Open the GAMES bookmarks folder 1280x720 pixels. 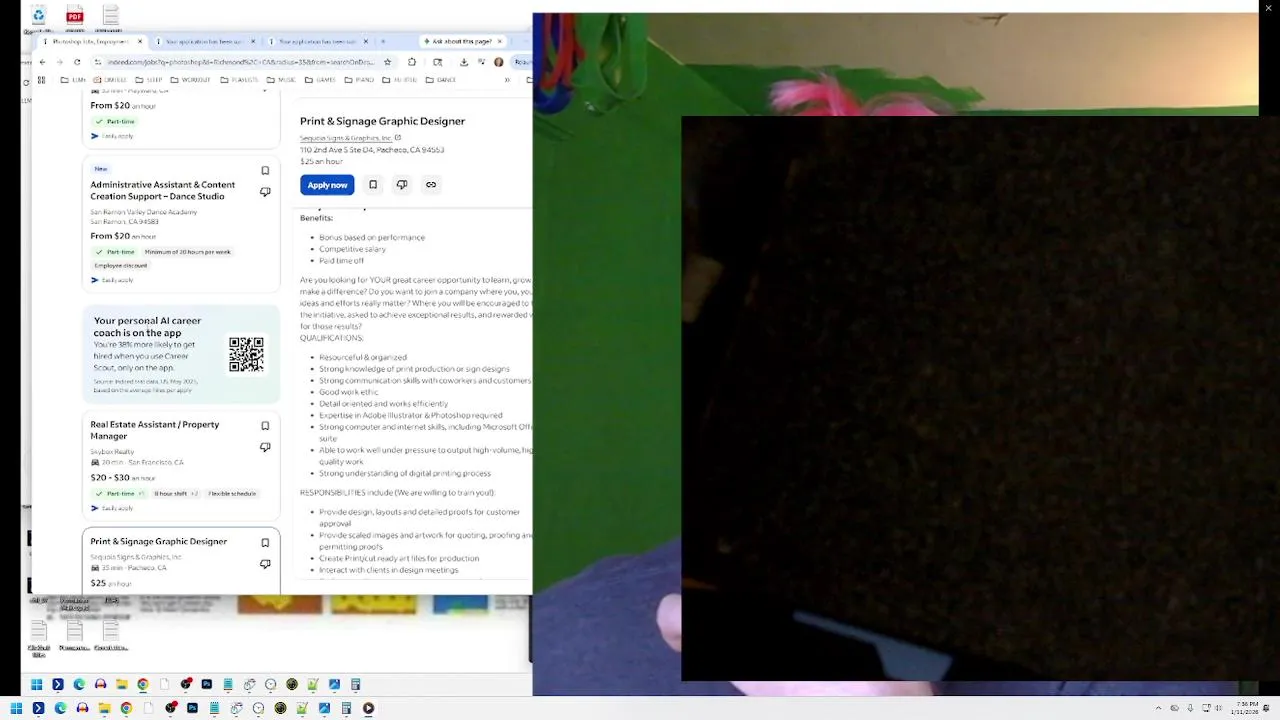click(321, 80)
